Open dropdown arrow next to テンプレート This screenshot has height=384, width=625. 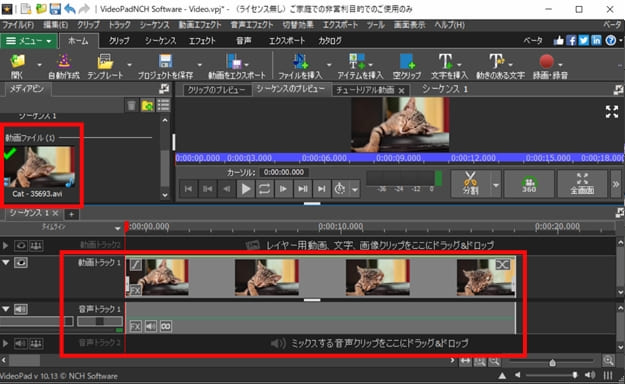click(x=129, y=65)
